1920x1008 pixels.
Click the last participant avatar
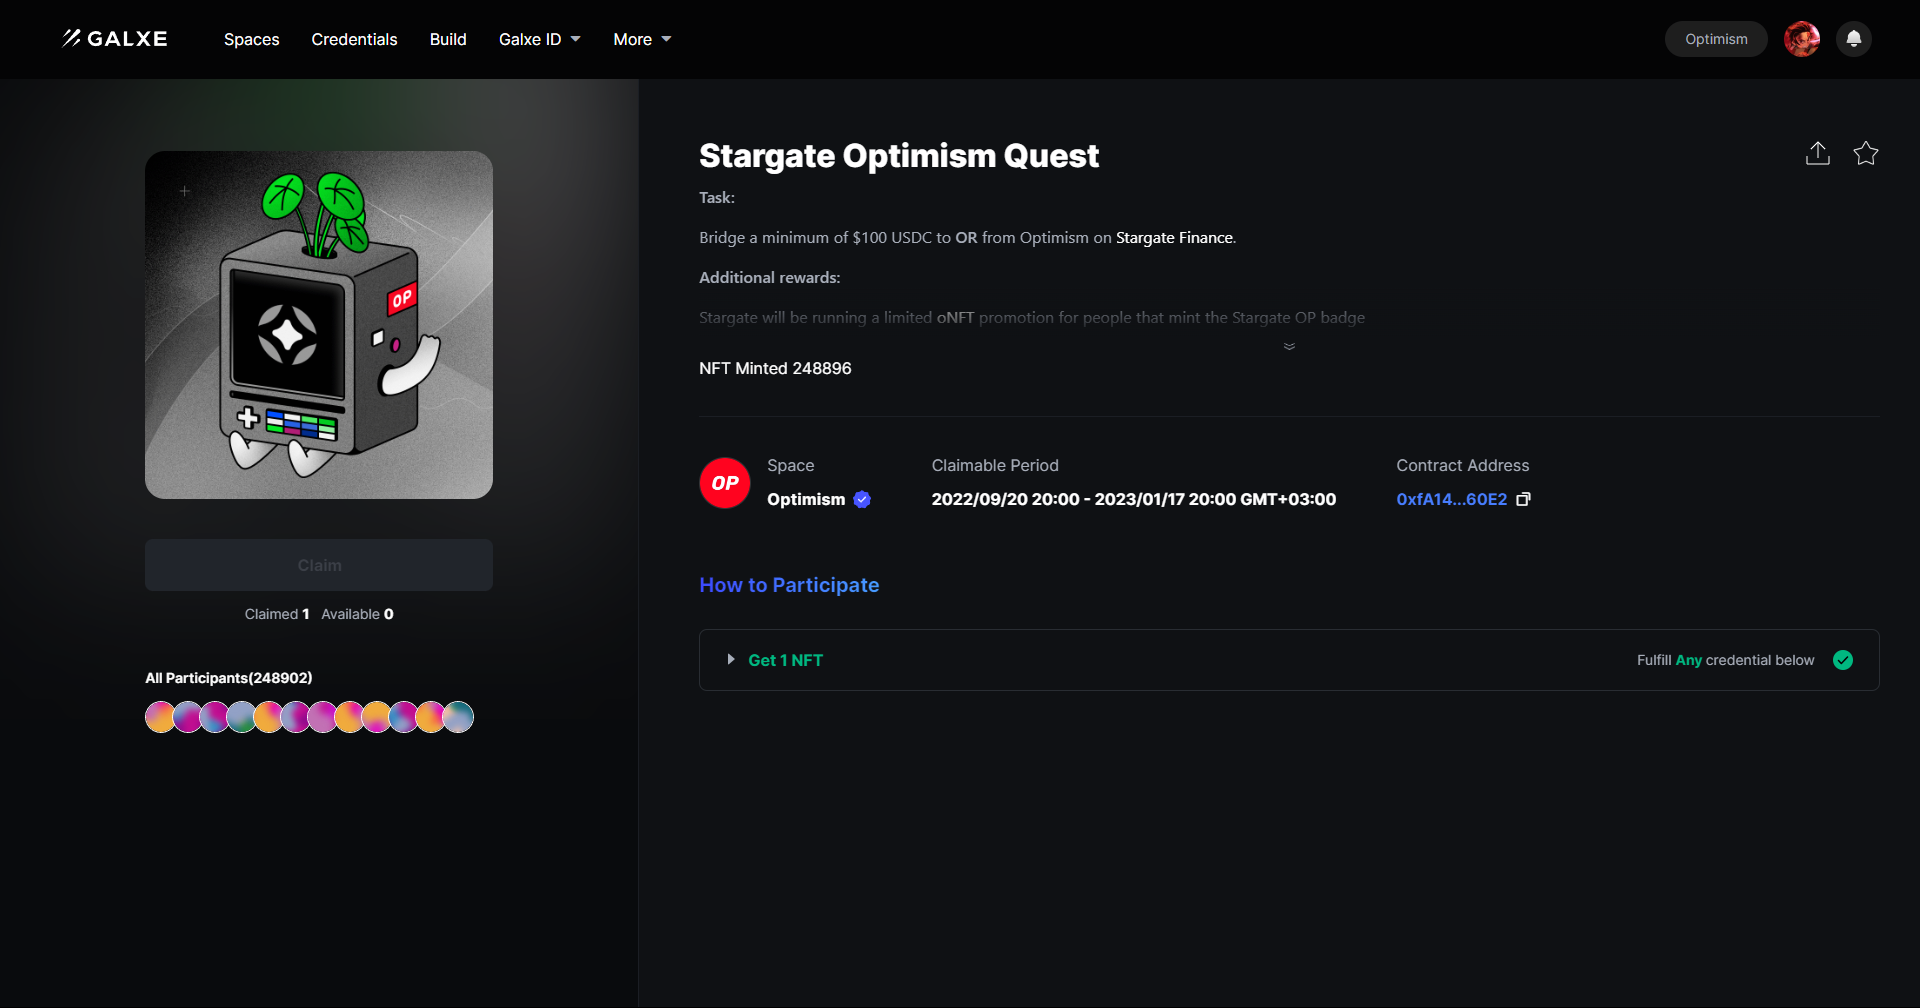click(458, 717)
